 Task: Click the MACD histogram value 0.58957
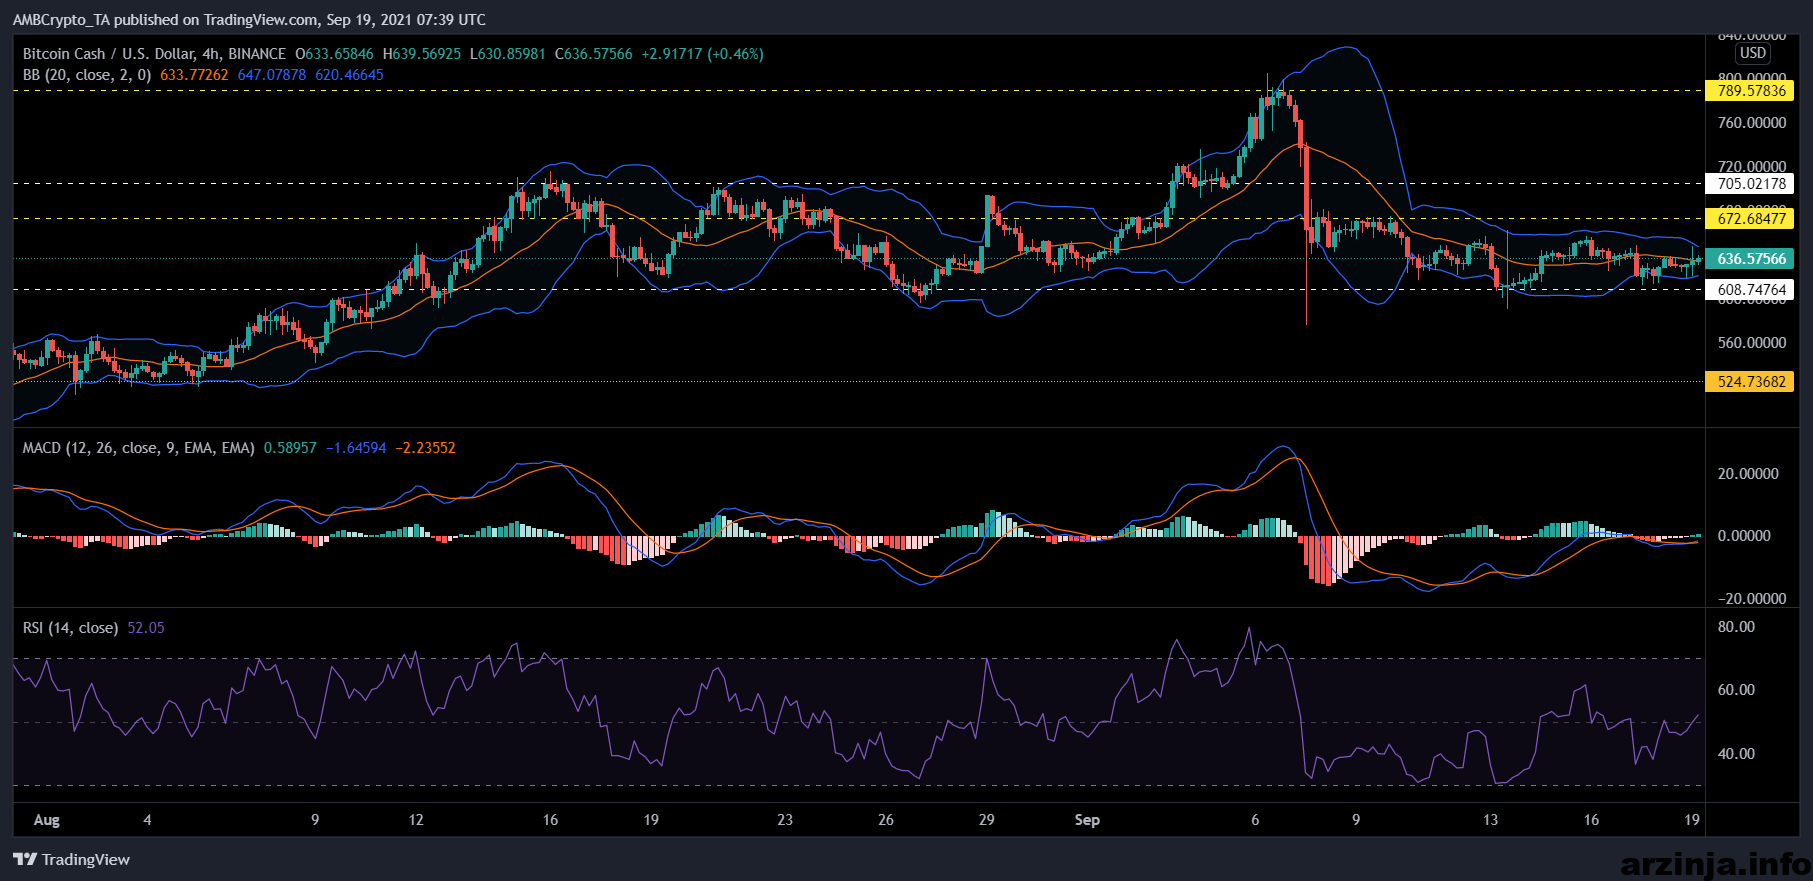tap(290, 448)
